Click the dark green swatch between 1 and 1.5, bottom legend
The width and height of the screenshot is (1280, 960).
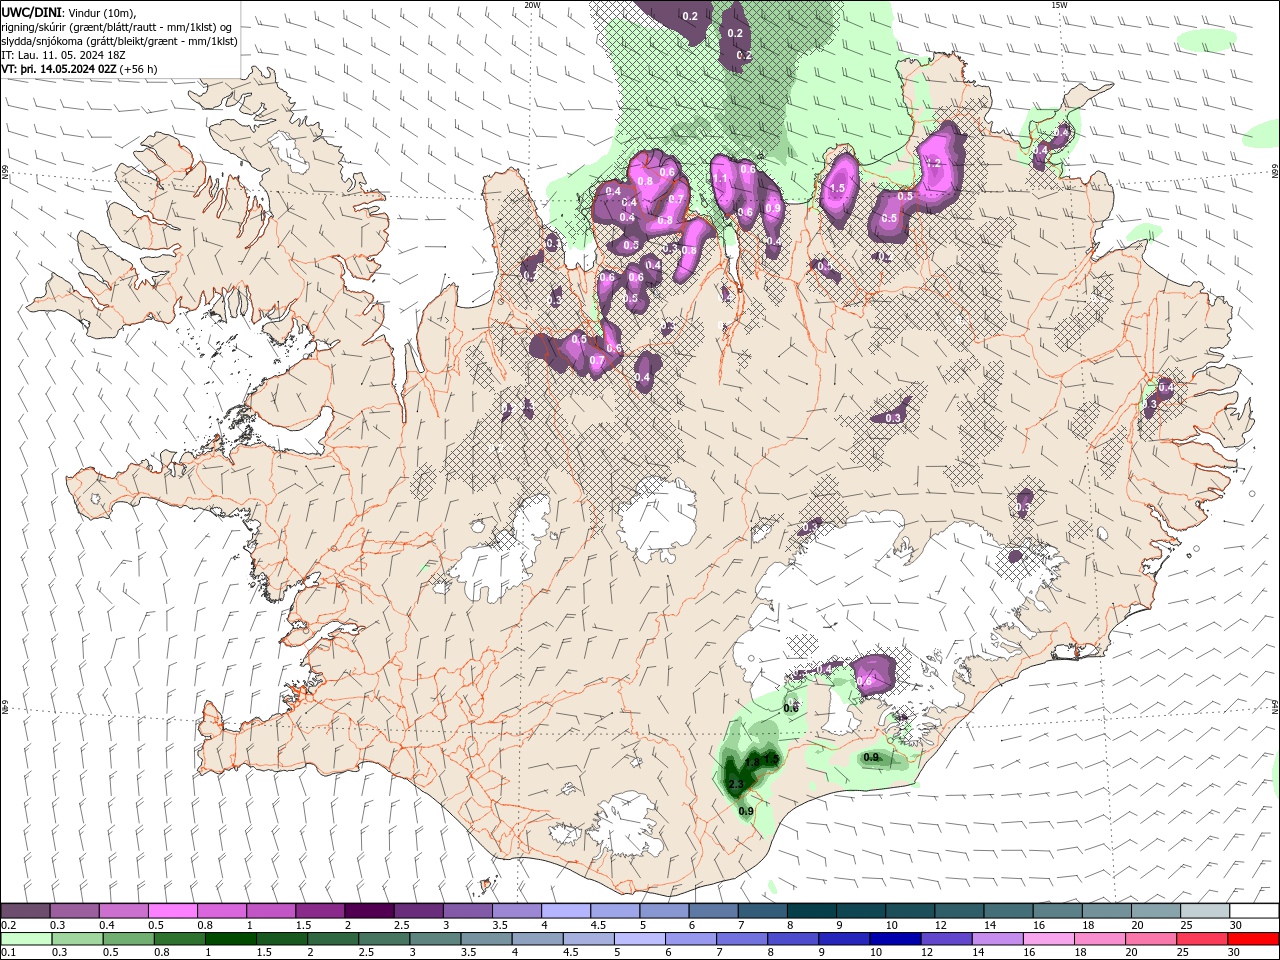pos(231,939)
